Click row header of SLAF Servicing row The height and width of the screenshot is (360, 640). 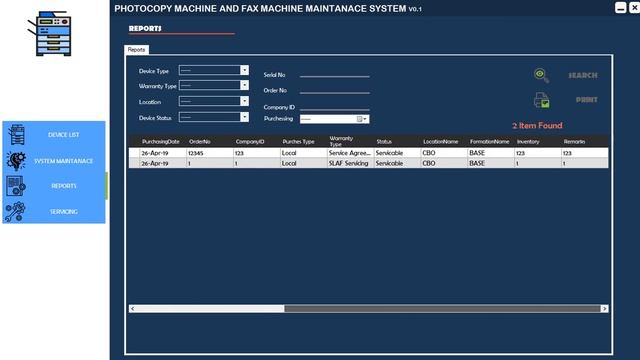pos(134,163)
